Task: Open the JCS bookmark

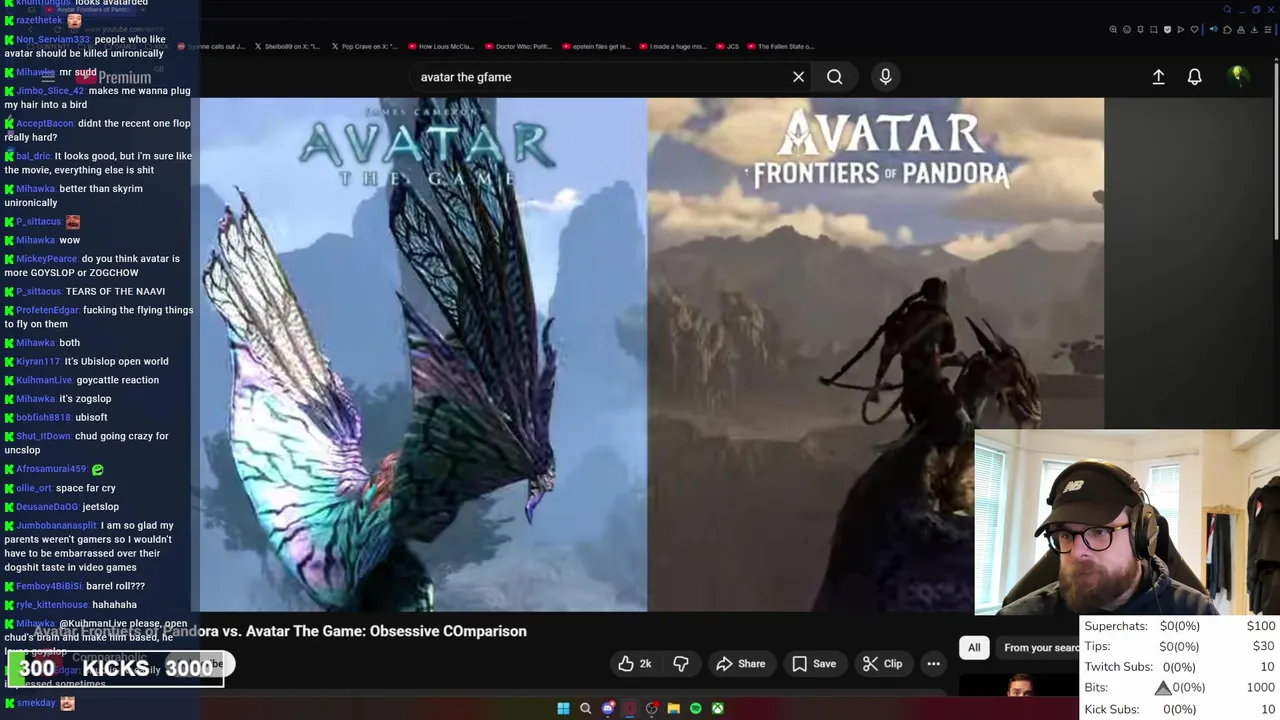Action: 728,46
